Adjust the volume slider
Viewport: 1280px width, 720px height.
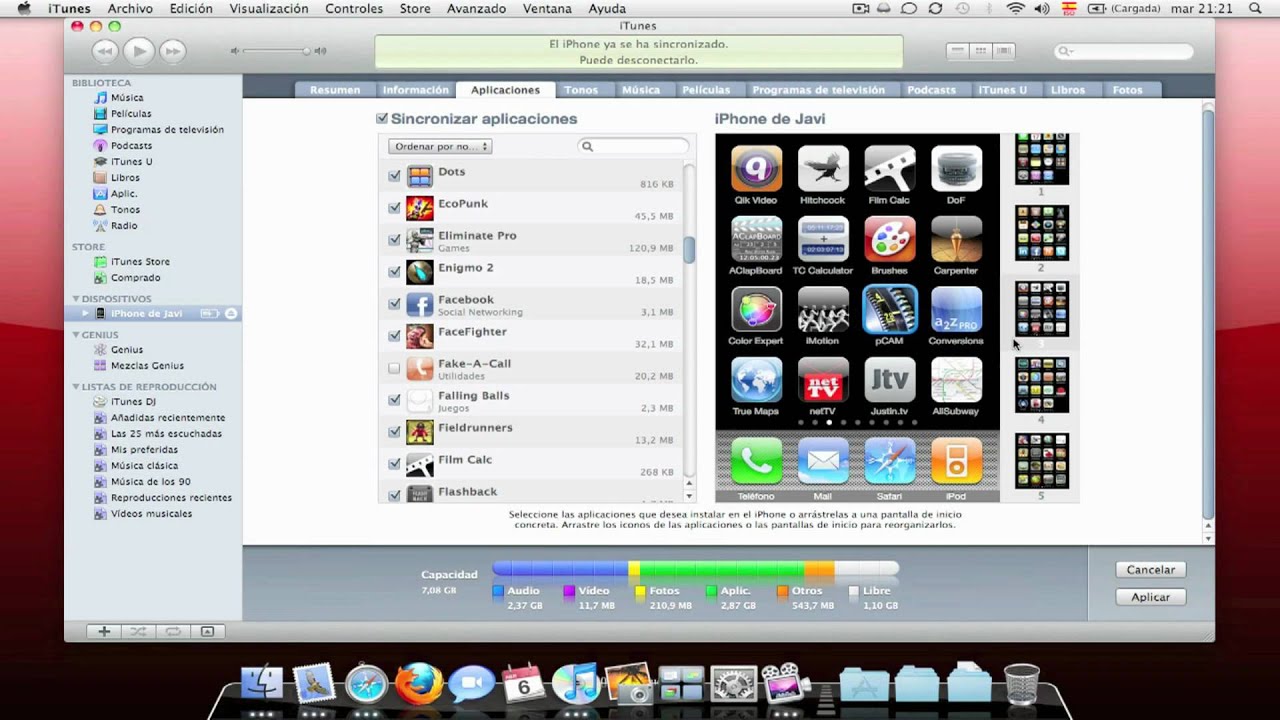(x=275, y=51)
